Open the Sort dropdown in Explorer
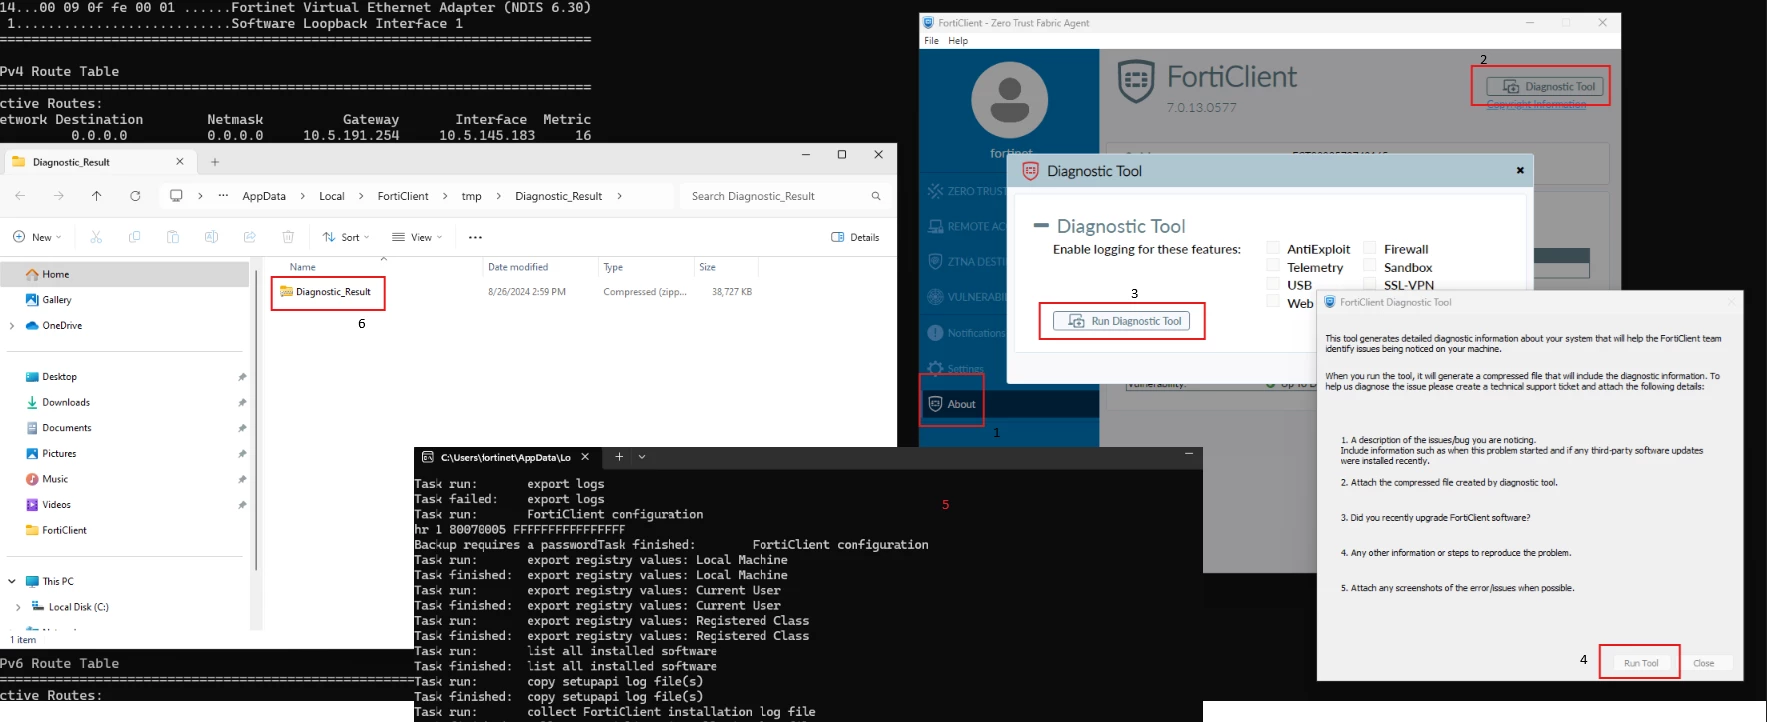 point(346,237)
